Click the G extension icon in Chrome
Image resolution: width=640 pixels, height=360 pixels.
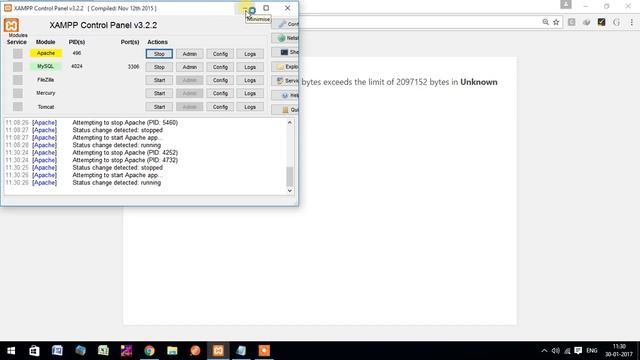616,22
